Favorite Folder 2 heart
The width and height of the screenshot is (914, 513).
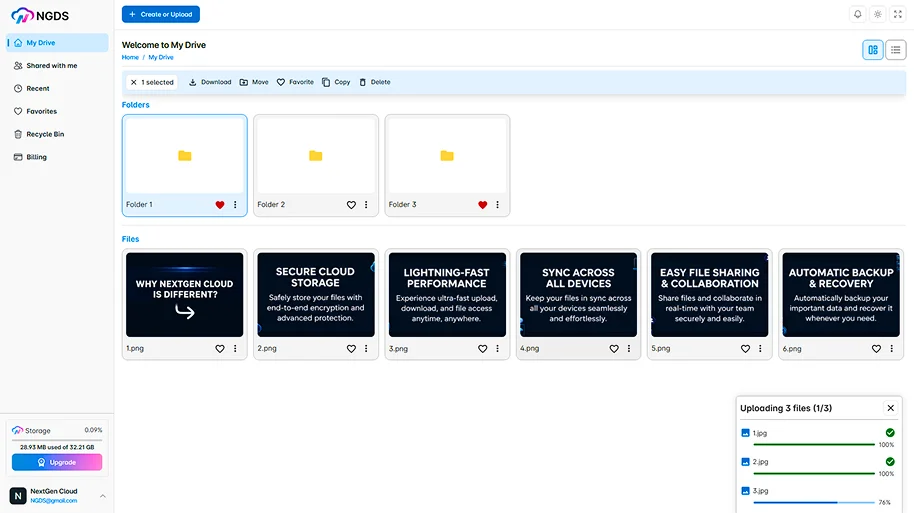tap(351, 205)
